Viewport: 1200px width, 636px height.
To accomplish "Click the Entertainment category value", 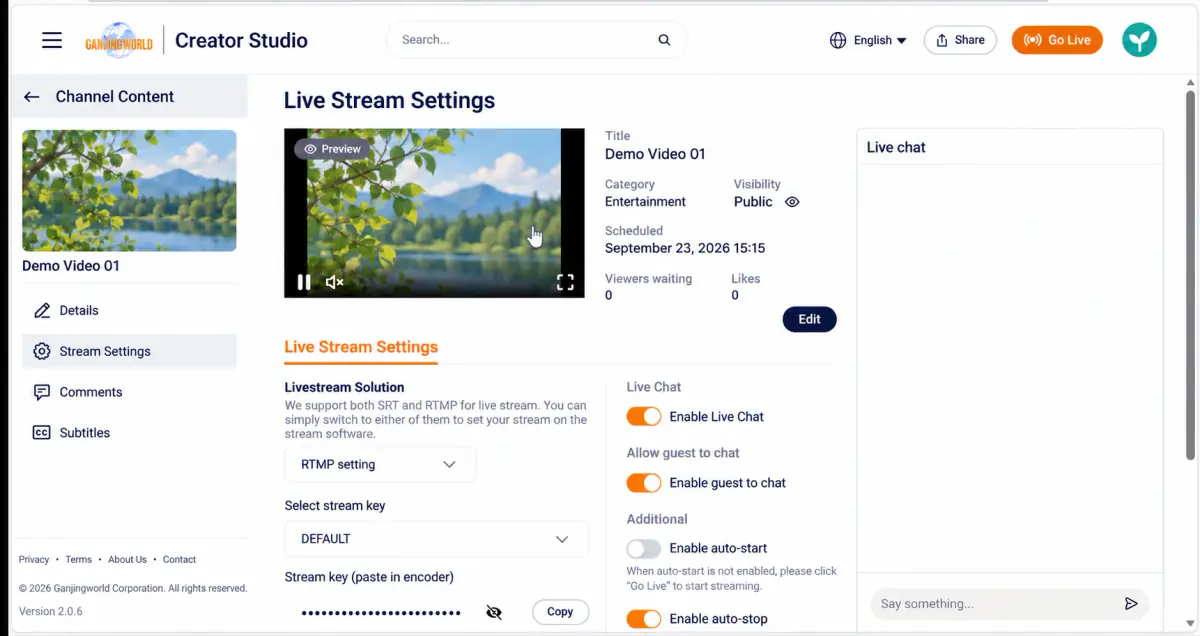I will pyautogui.click(x=645, y=202).
